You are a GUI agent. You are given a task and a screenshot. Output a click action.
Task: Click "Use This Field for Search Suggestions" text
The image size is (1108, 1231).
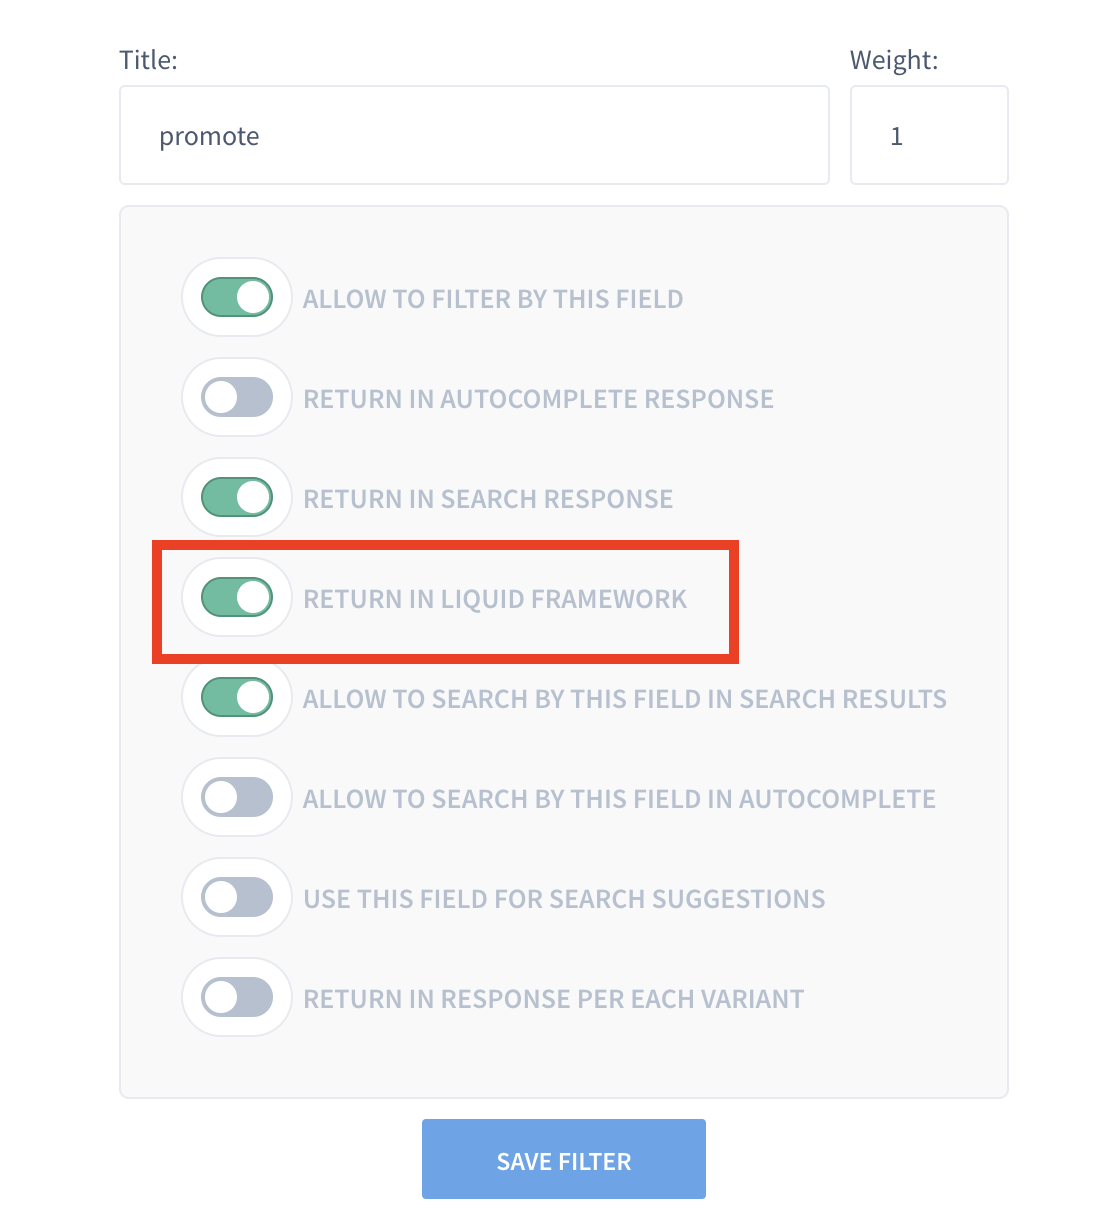(564, 899)
